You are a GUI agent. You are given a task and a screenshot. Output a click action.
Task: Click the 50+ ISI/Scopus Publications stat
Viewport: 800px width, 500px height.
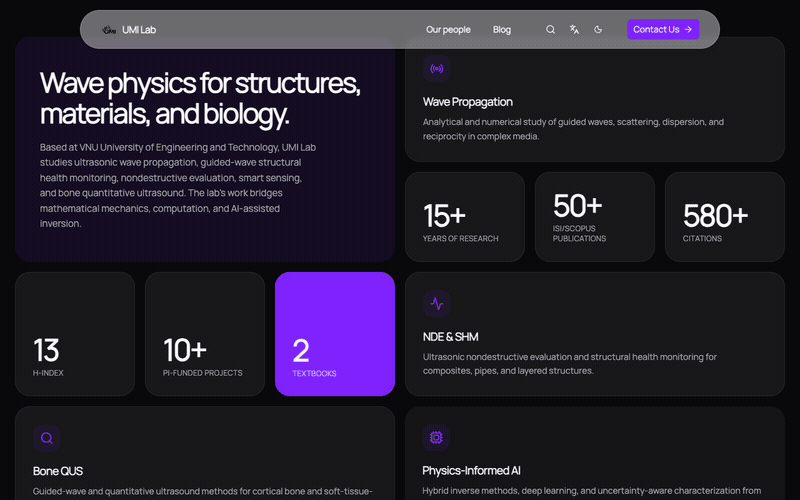pyautogui.click(x=595, y=217)
